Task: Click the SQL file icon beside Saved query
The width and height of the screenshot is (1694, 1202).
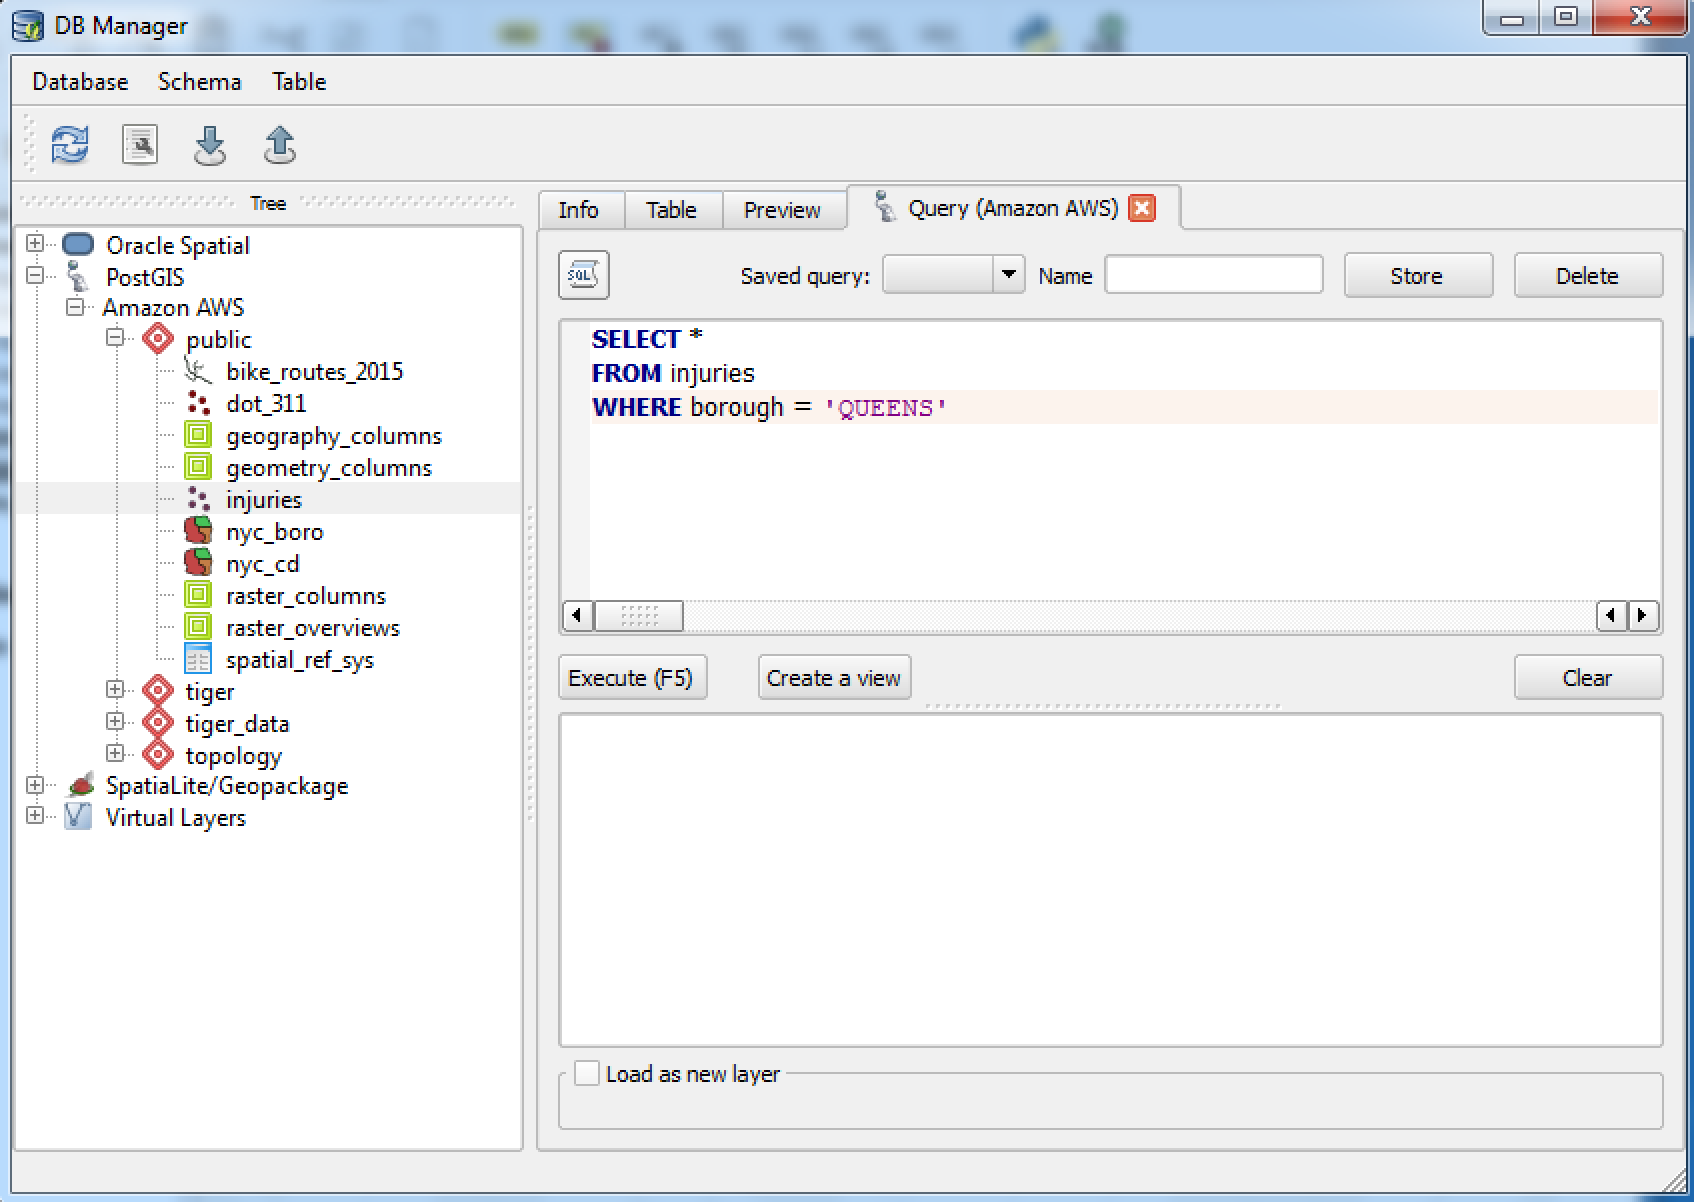Action: point(583,275)
